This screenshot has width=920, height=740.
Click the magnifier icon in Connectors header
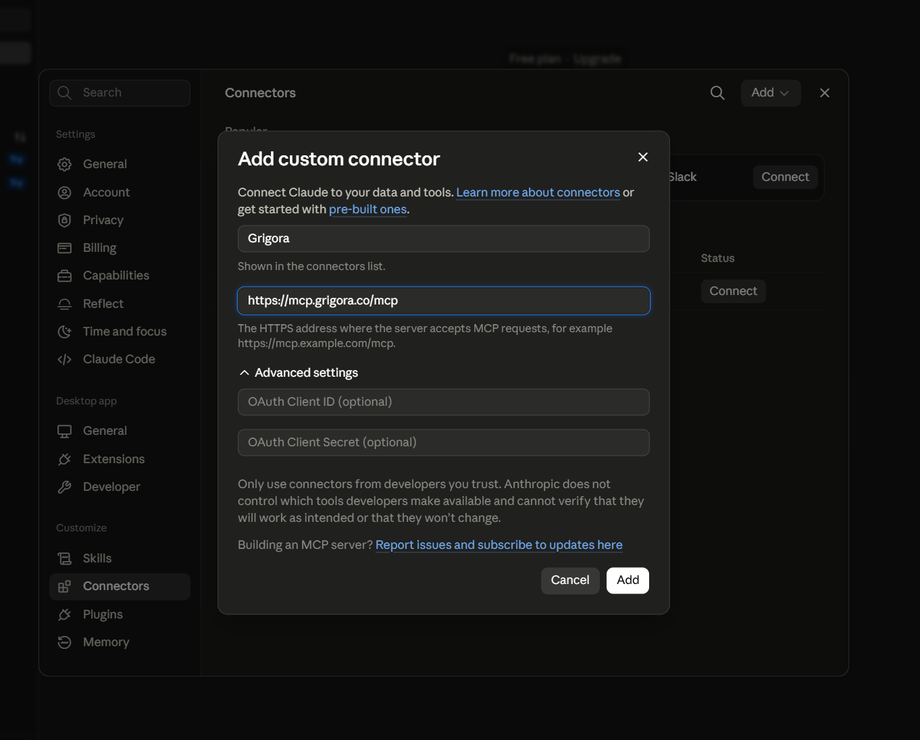click(x=717, y=93)
